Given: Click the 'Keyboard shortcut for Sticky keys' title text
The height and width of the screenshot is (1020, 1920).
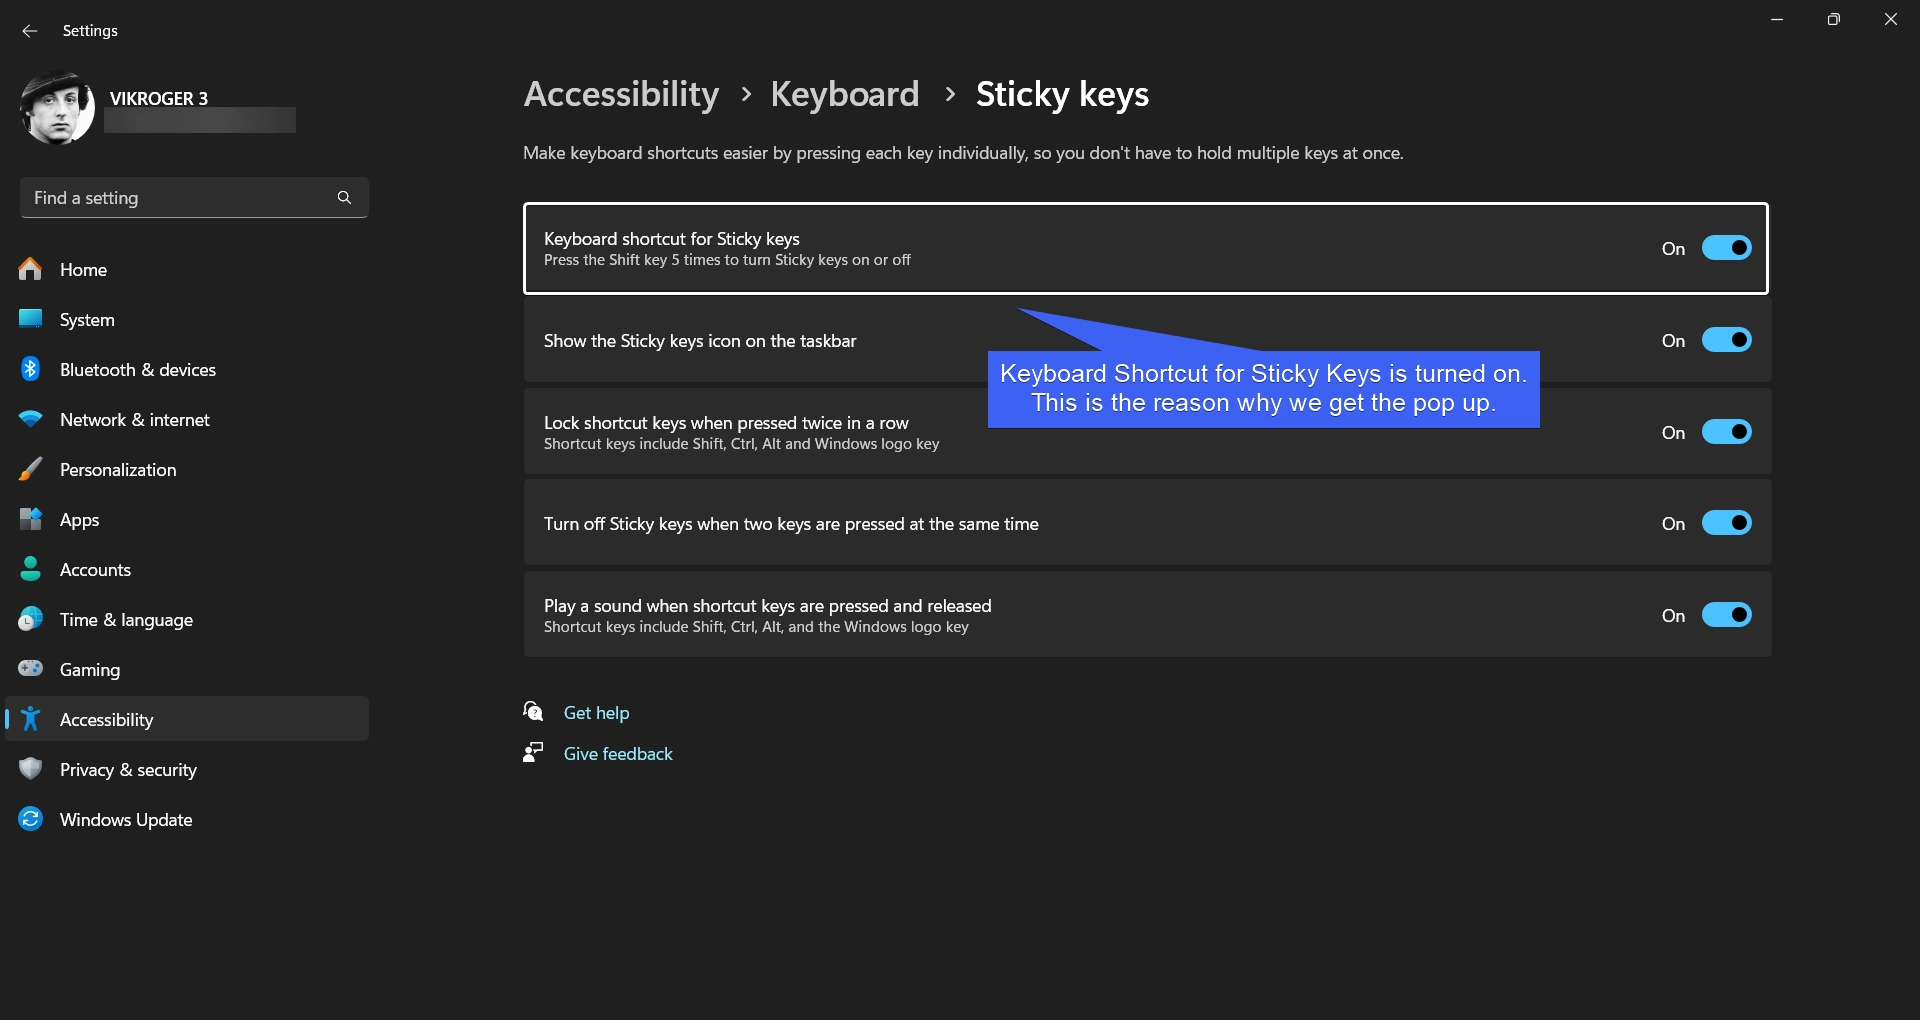Looking at the screenshot, I should click(671, 239).
